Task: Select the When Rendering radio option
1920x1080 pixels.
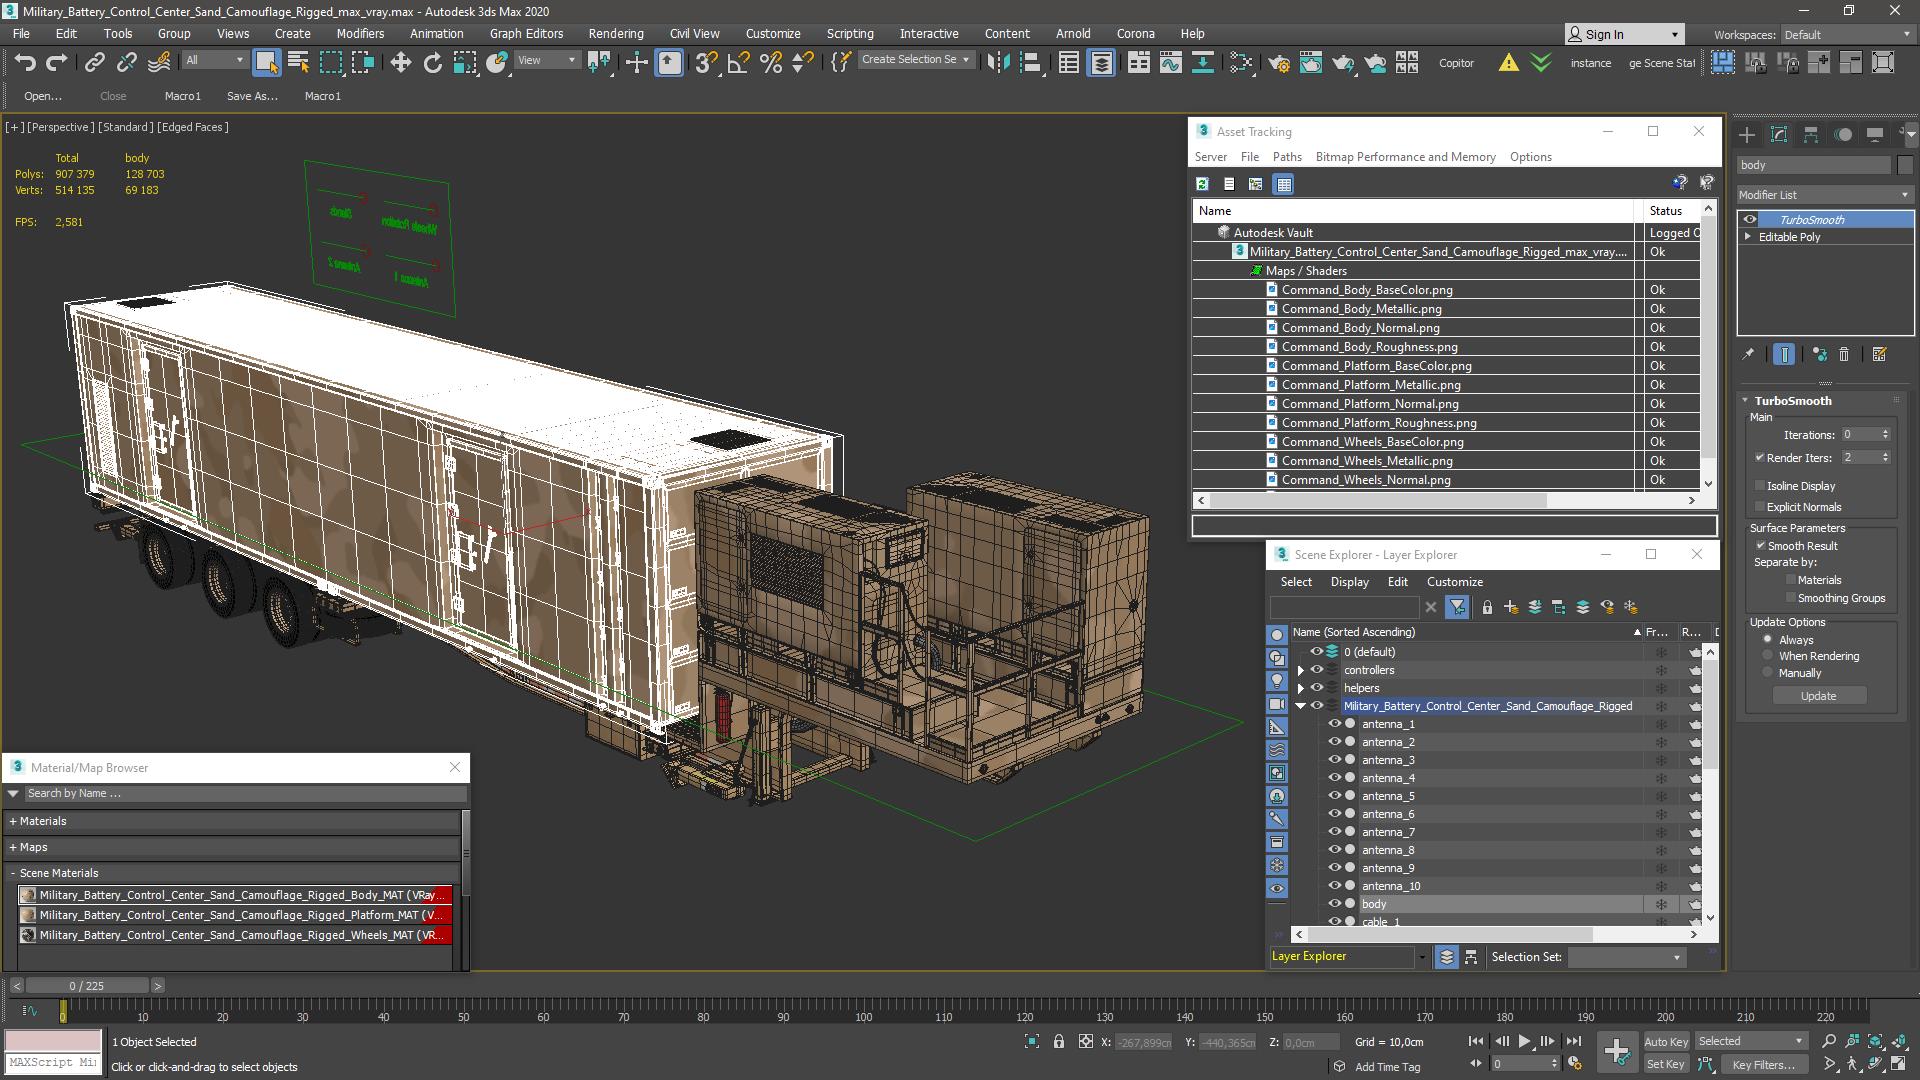Action: [x=1767, y=656]
